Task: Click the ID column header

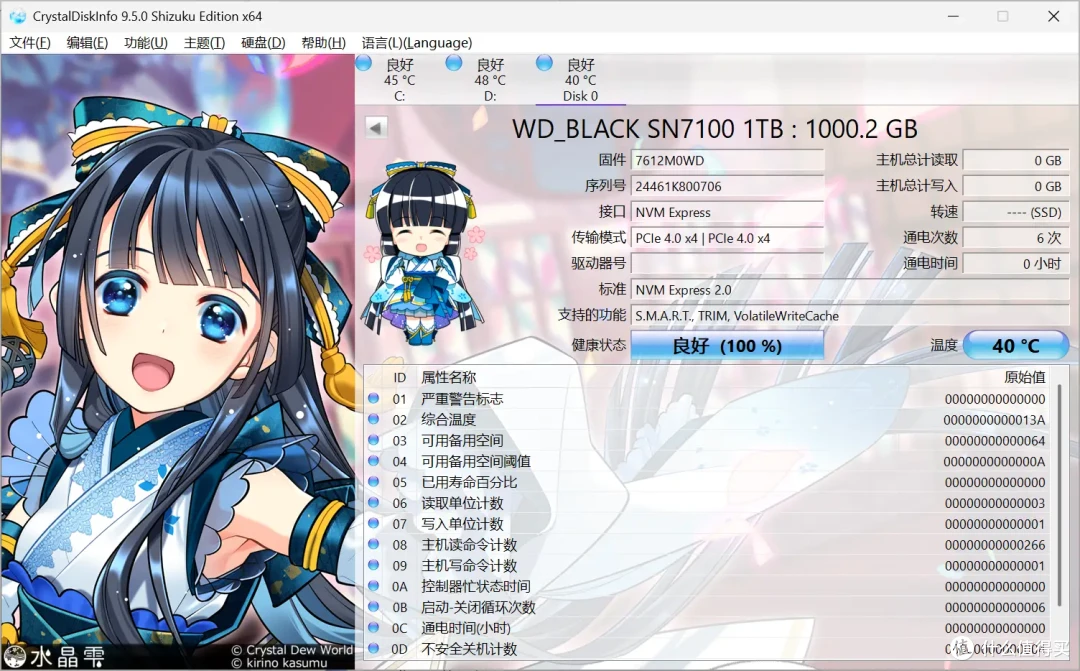Action: (x=399, y=378)
